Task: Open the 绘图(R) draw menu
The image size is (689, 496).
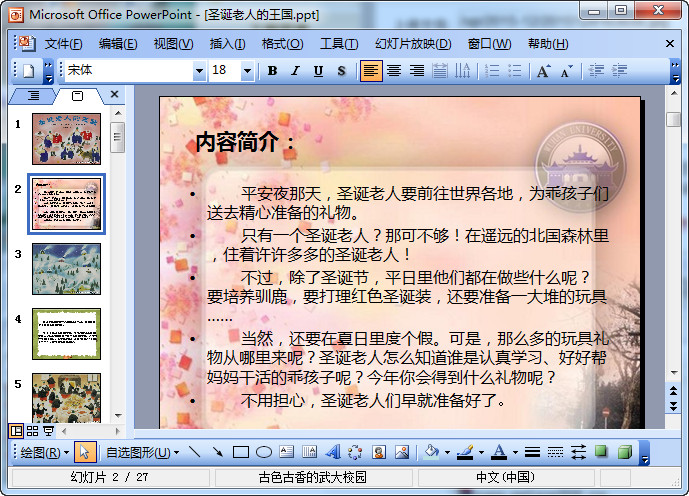Action: click(44, 452)
